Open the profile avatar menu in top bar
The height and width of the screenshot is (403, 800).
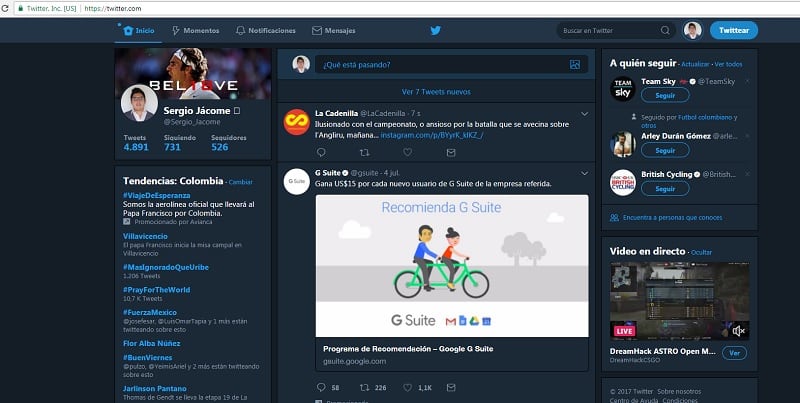pyautogui.click(x=692, y=31)
